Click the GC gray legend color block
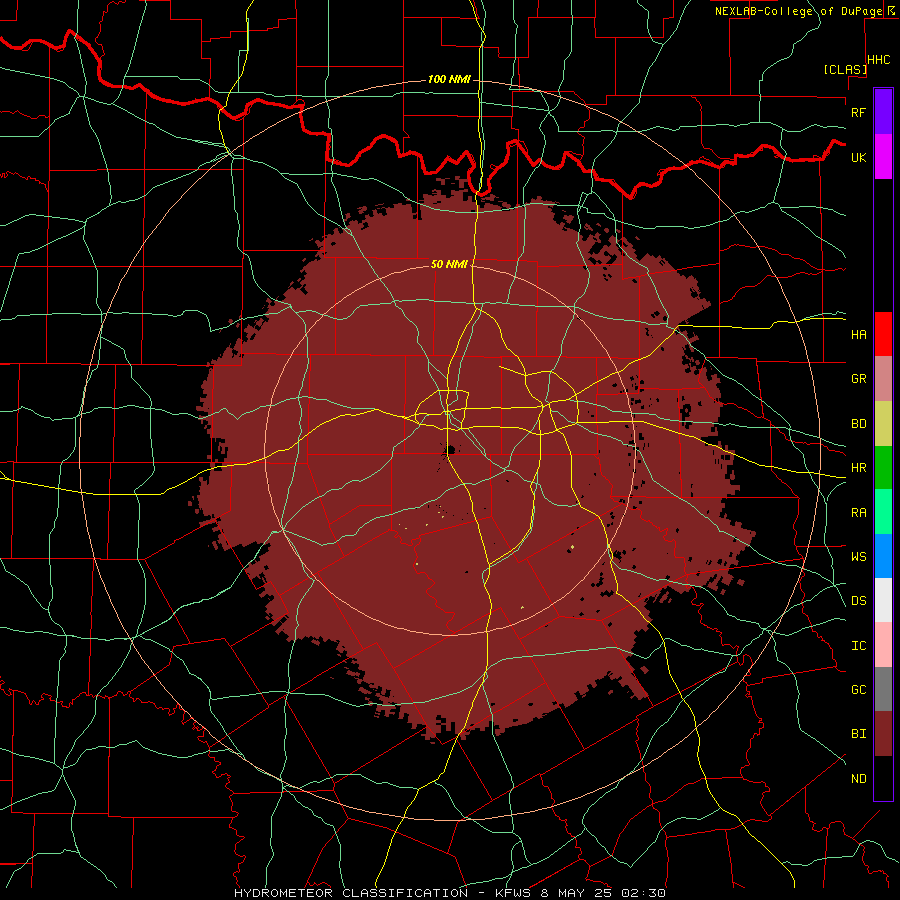The width and height of the screenshot is (900, 900). pyautogui.click(x=883, y=689)
